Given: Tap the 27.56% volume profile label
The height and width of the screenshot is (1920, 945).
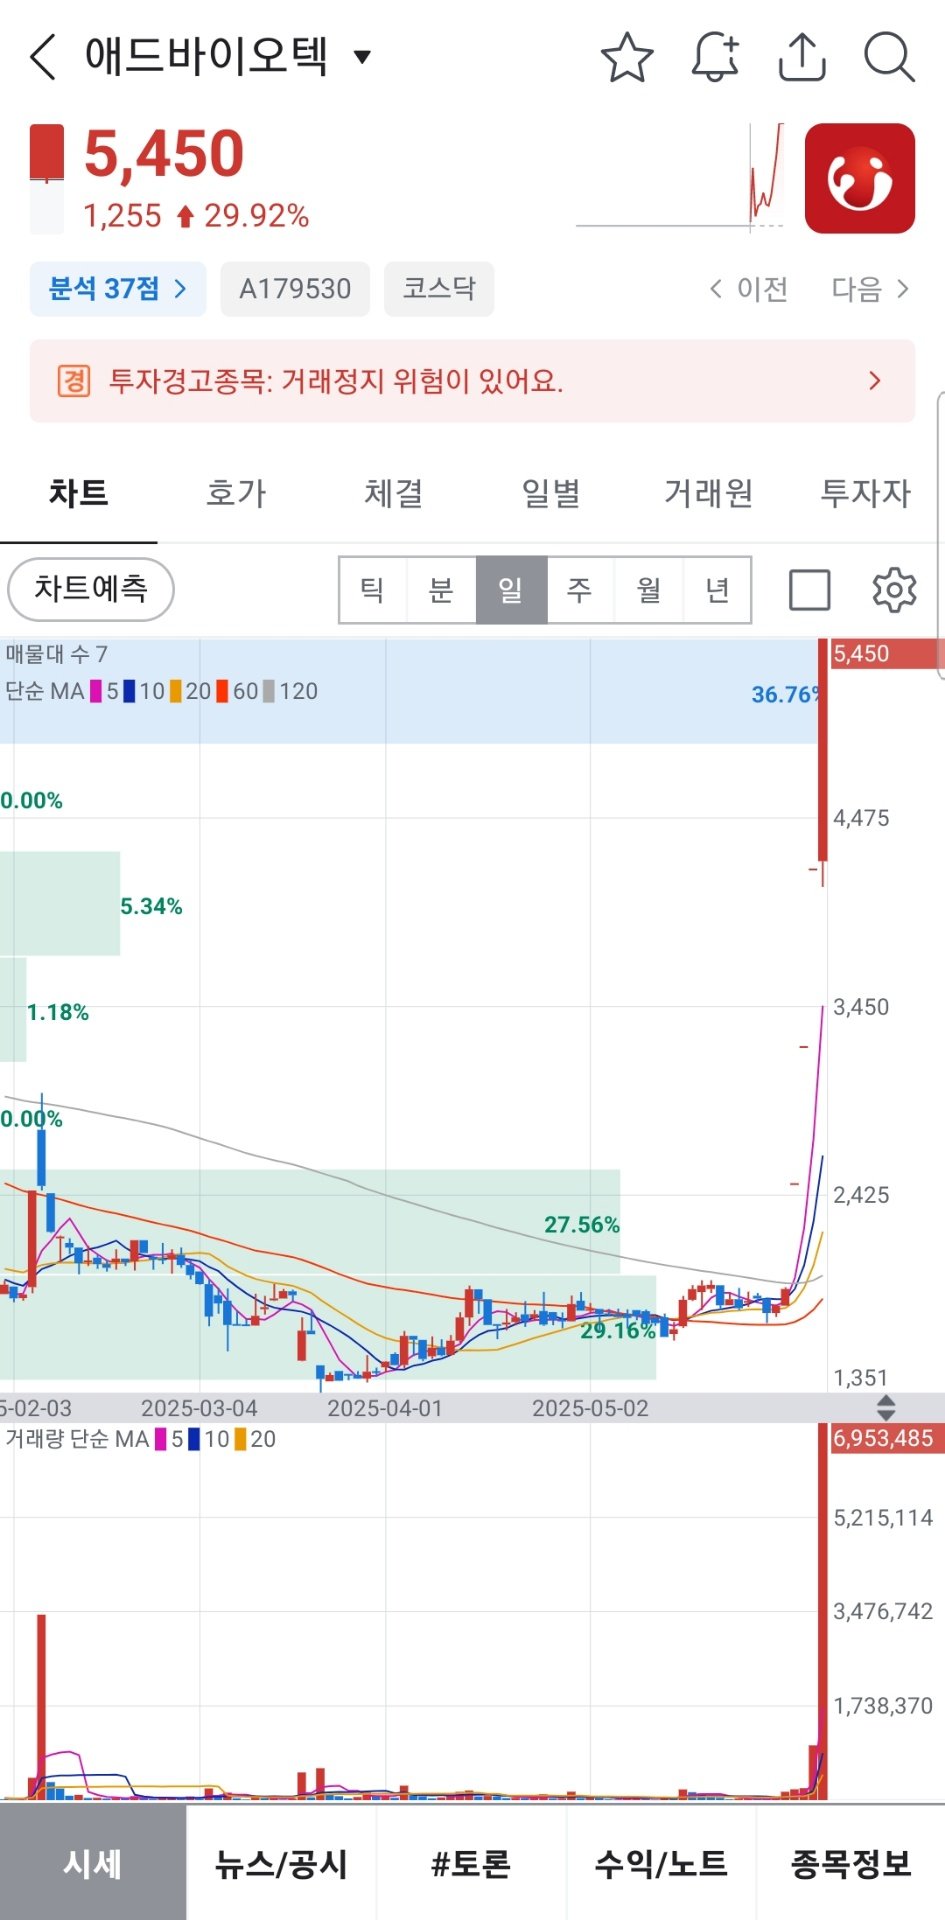Looking at the screenshot, I should 582,1224.
